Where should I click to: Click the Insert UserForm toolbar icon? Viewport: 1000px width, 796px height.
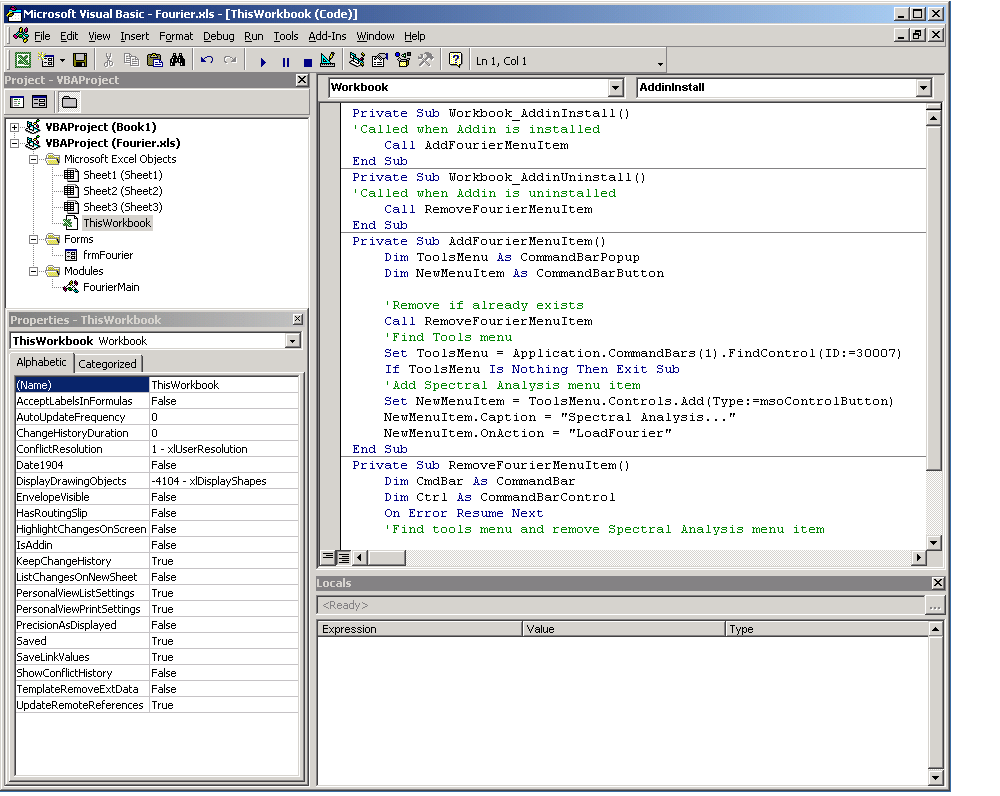click(46, 61)
